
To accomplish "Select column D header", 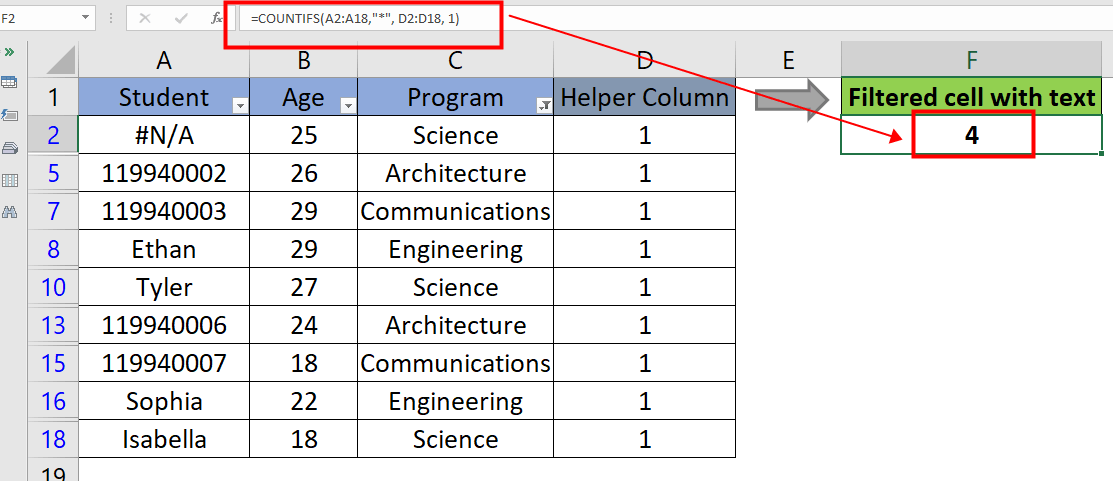I will point(644,60).
